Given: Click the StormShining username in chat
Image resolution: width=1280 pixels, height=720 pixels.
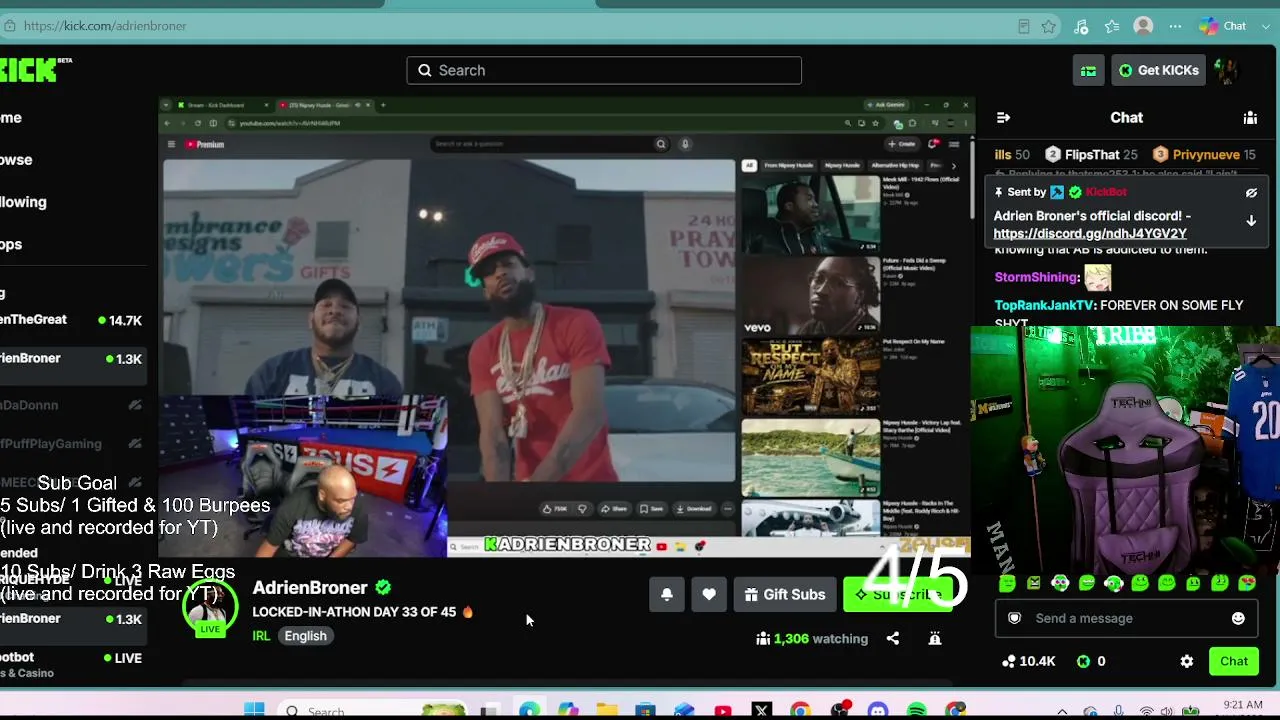Looking at the screenshot, I should 1037,277.
